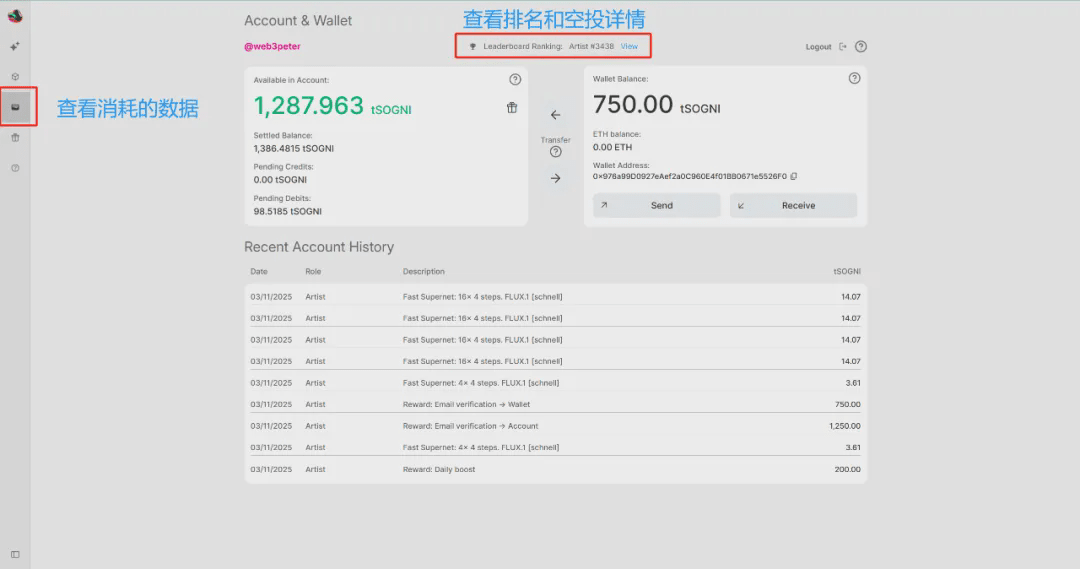Screen dimensions: 1080x569
Task: Open the Transfer help question icon
Action: (x=556, y=152)
